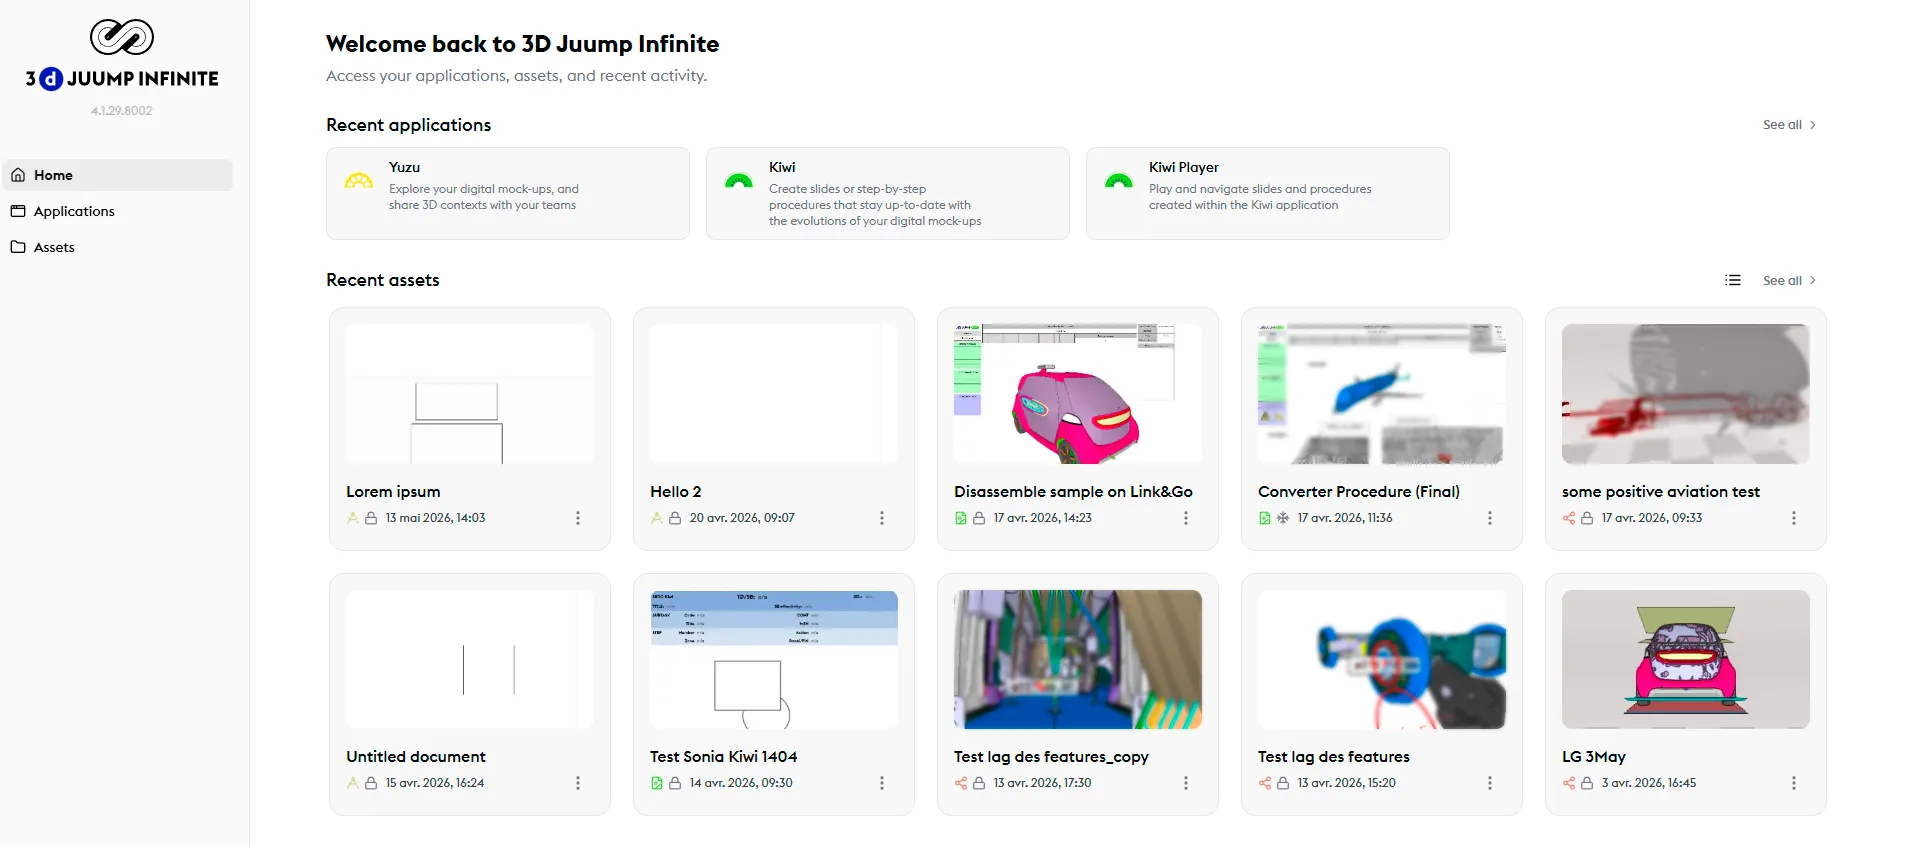This screenshot has width=1907, height=847.
Task: Go to Home in the sidebar
Action: pyautogui.click(x=118, y=175)
